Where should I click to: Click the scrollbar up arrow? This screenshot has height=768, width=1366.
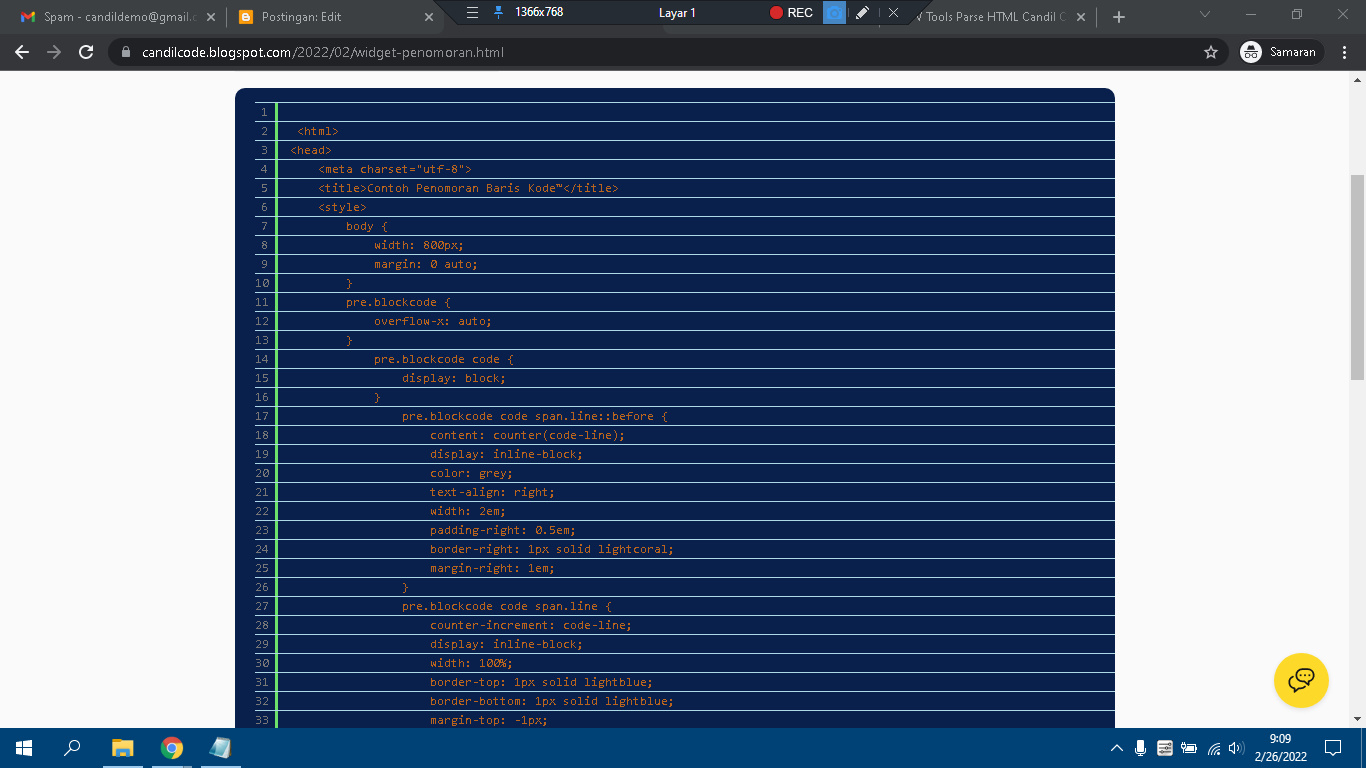point(1357,78)
